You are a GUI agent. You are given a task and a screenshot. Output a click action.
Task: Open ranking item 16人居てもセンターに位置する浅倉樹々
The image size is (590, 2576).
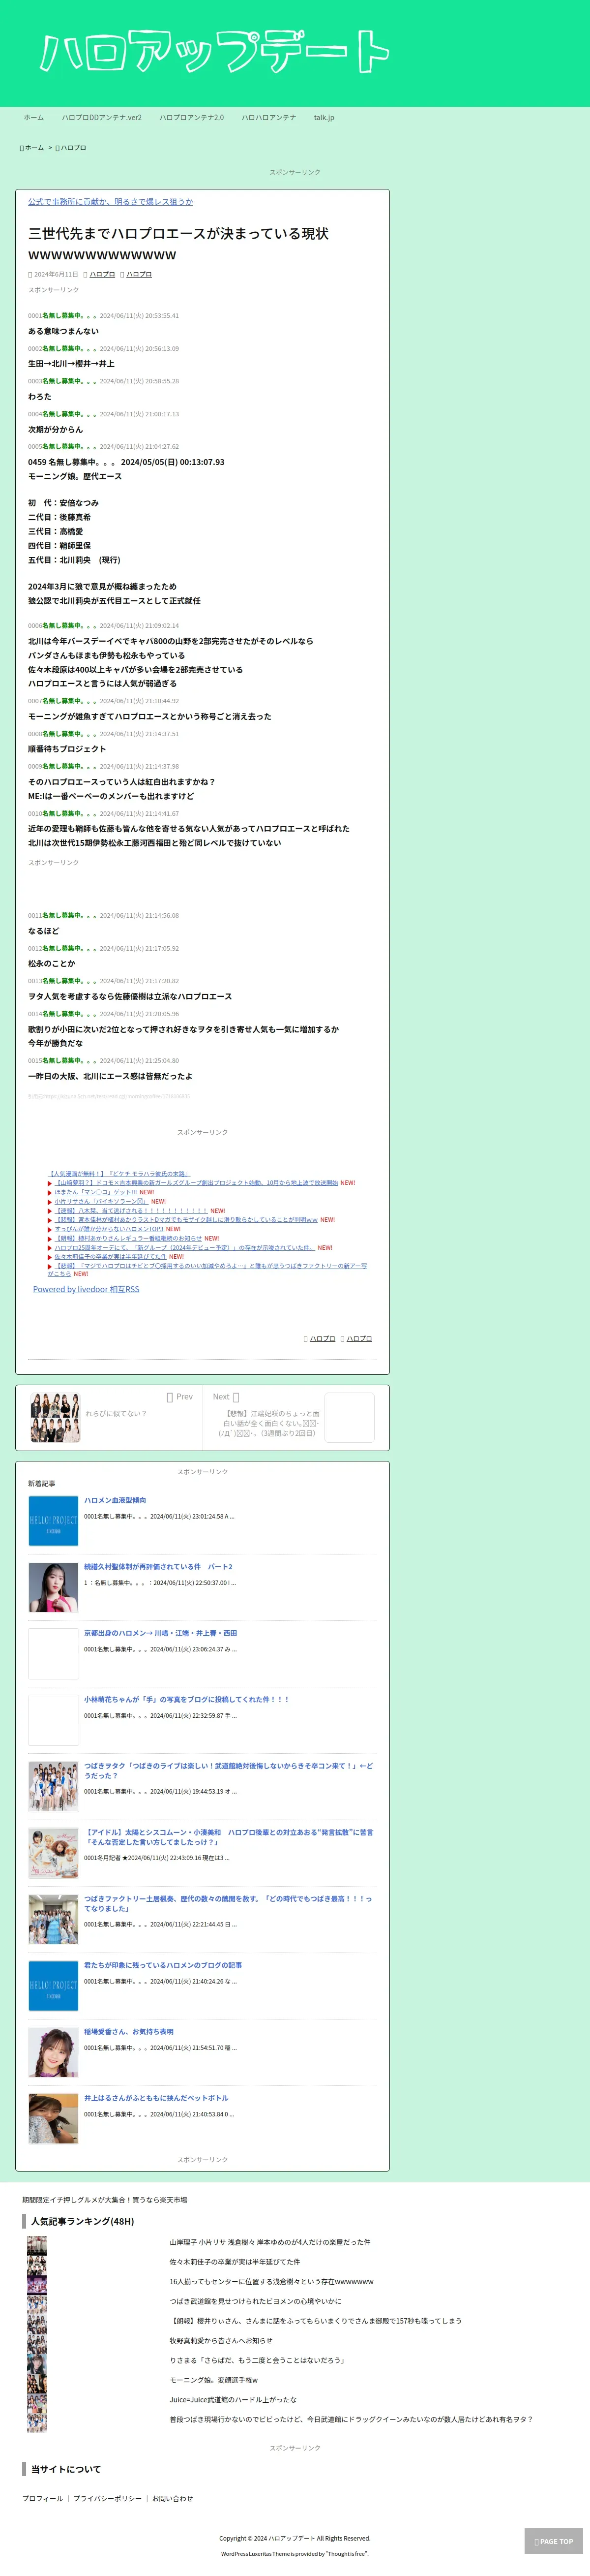coord(271,2282)
